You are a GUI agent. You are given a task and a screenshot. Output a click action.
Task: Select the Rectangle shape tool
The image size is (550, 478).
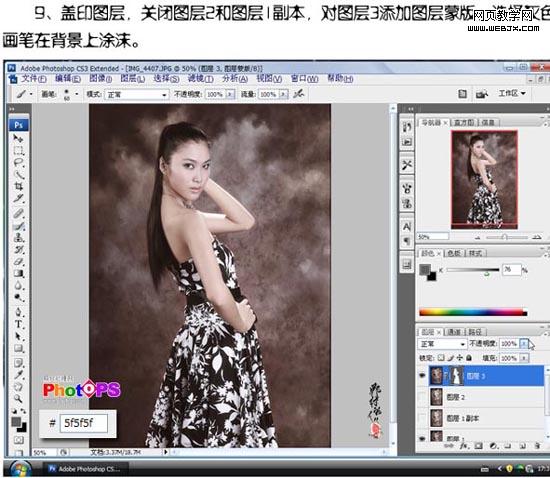(18, 348)
